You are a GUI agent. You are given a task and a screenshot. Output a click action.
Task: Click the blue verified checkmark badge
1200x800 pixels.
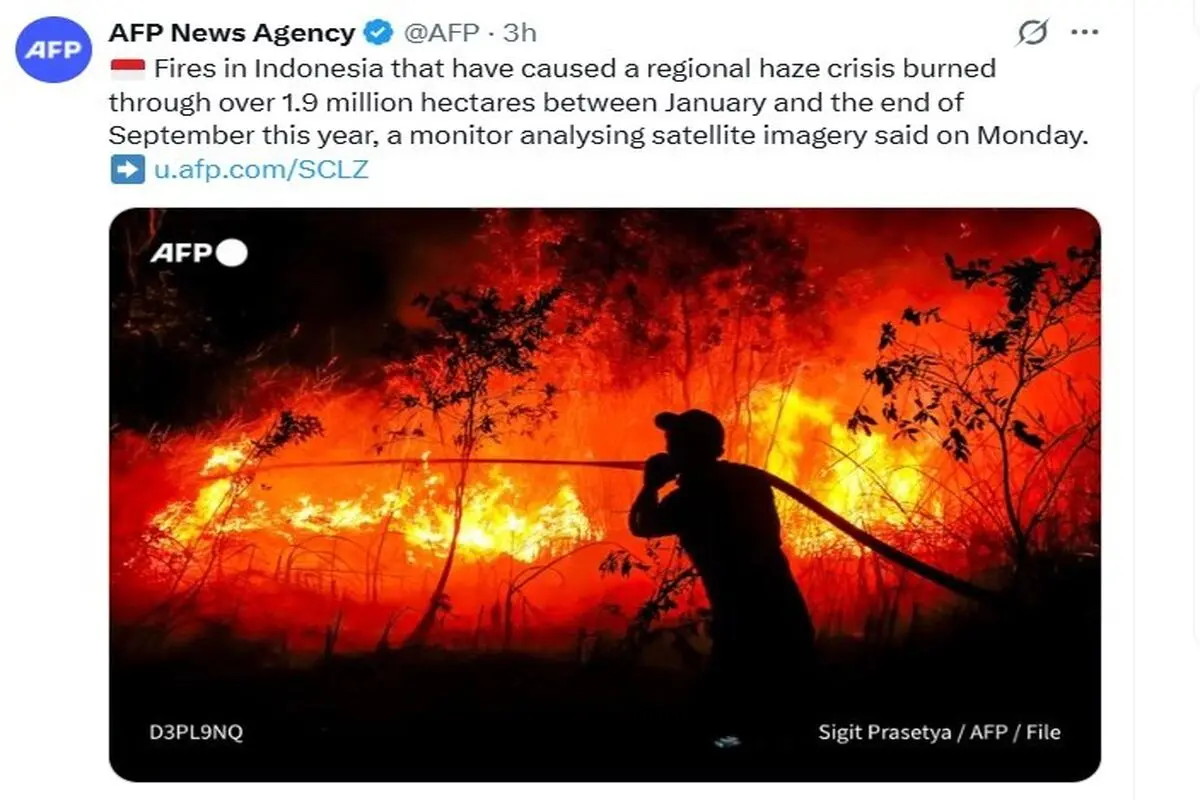377,33
